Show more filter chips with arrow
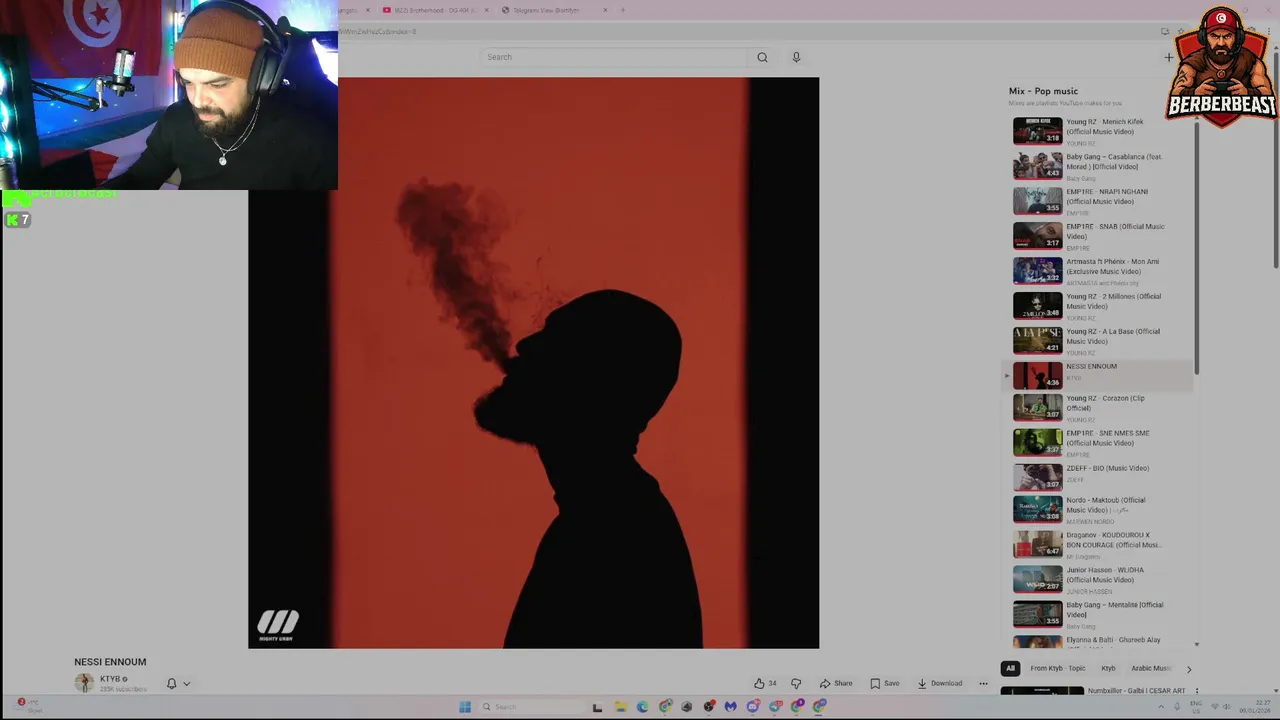 1189,669
